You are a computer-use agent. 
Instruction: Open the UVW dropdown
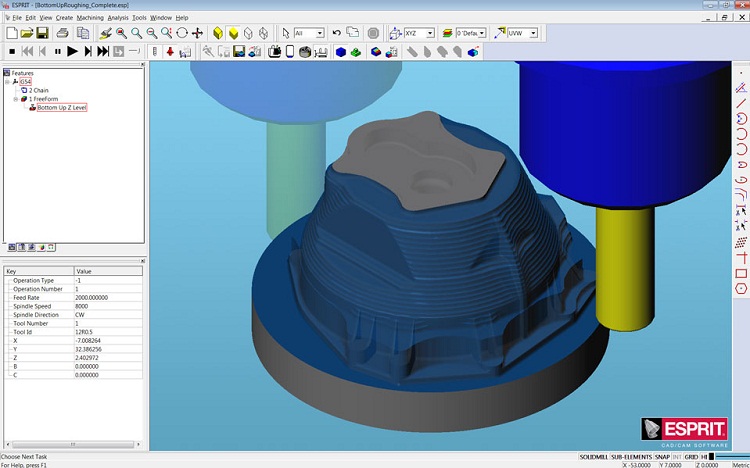tap(533, 33)
